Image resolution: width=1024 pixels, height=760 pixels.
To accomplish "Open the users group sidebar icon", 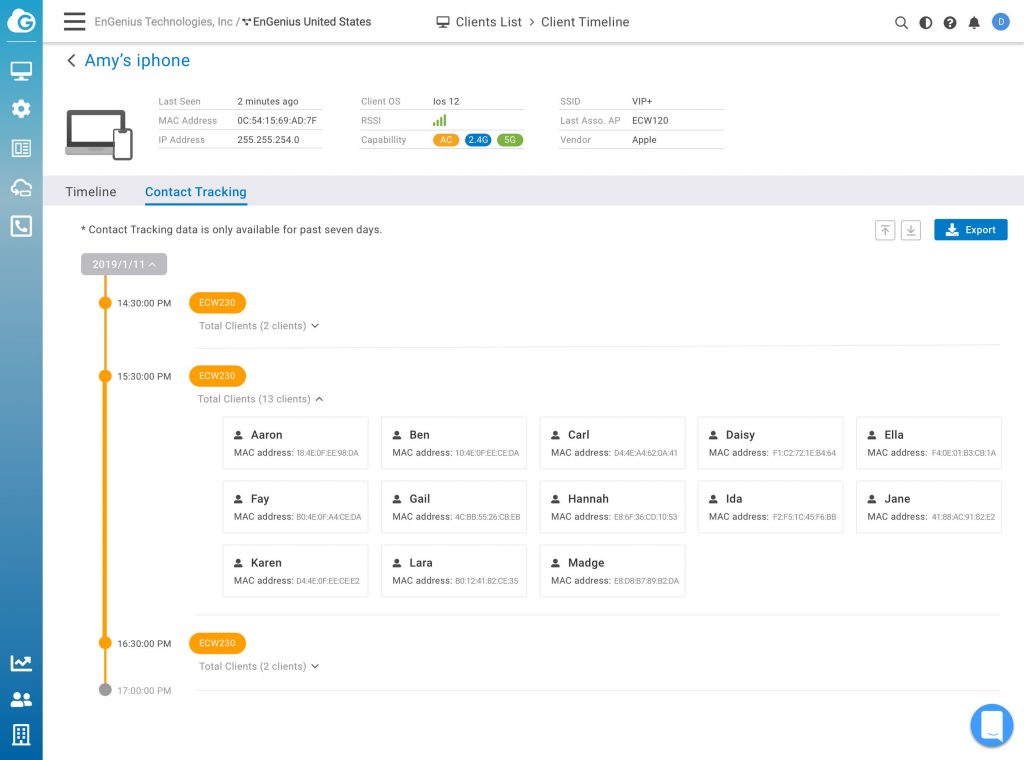I will 21,700.
